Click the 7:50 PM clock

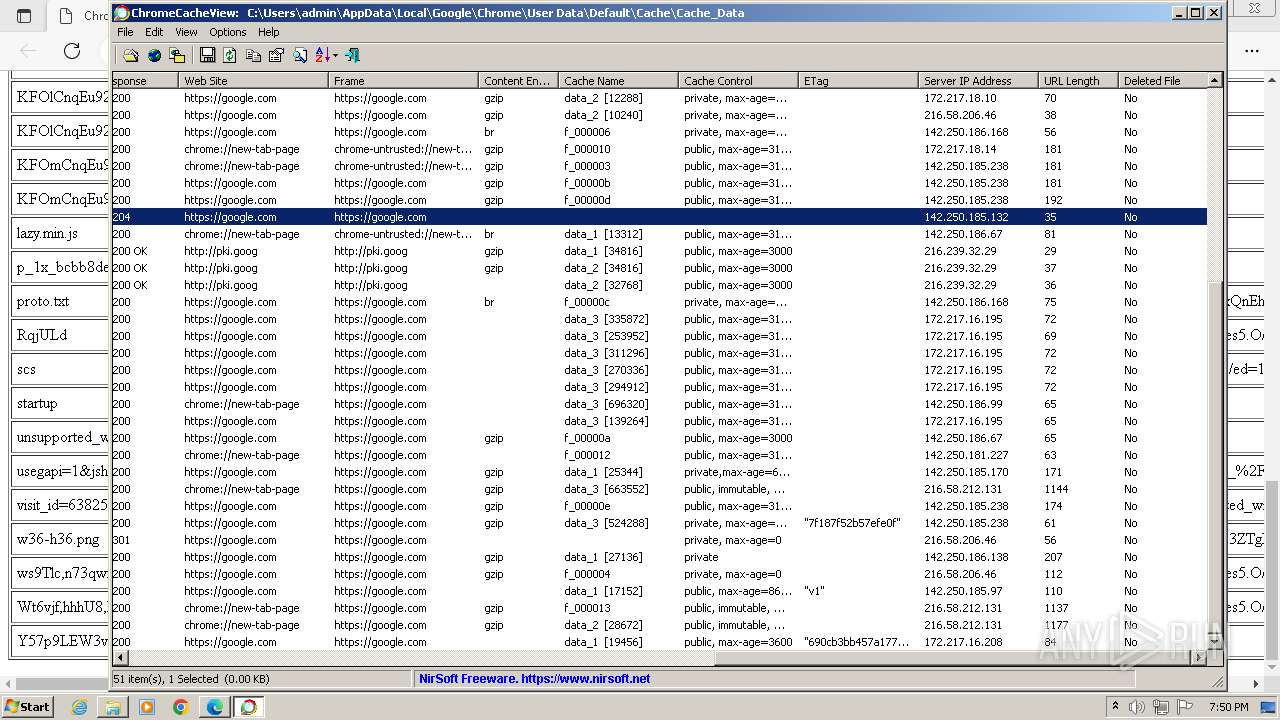pos(1228,707)
